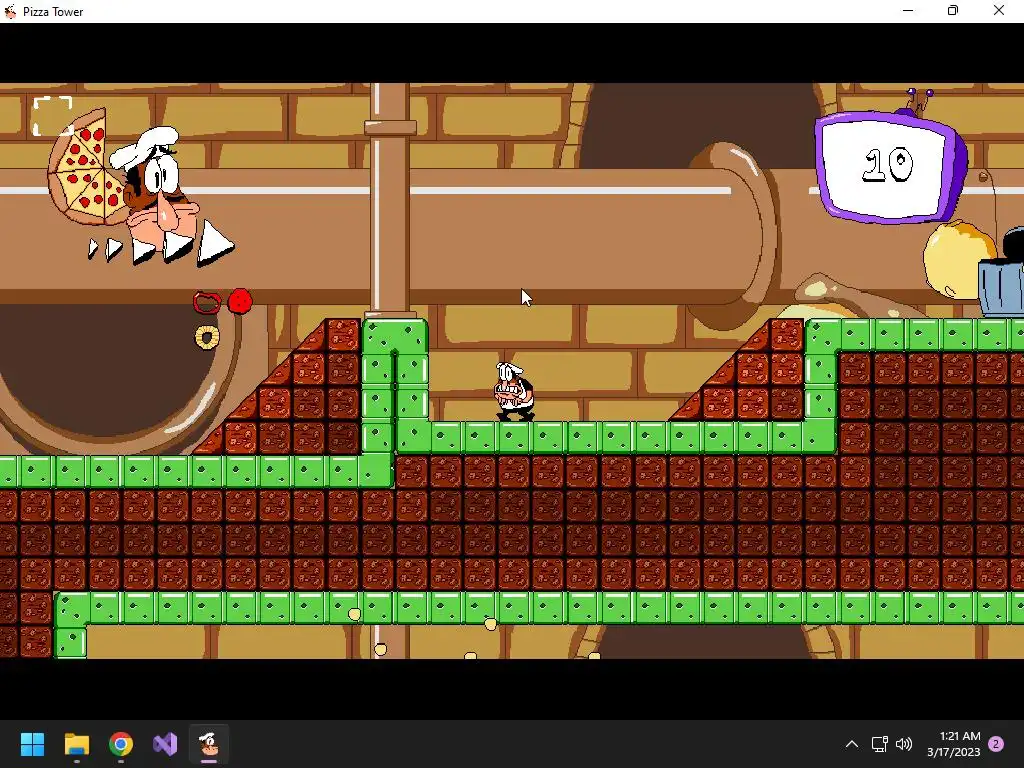Collect the red sausage ring topping
Viewport: 1024px width, 768px height.
207,302
